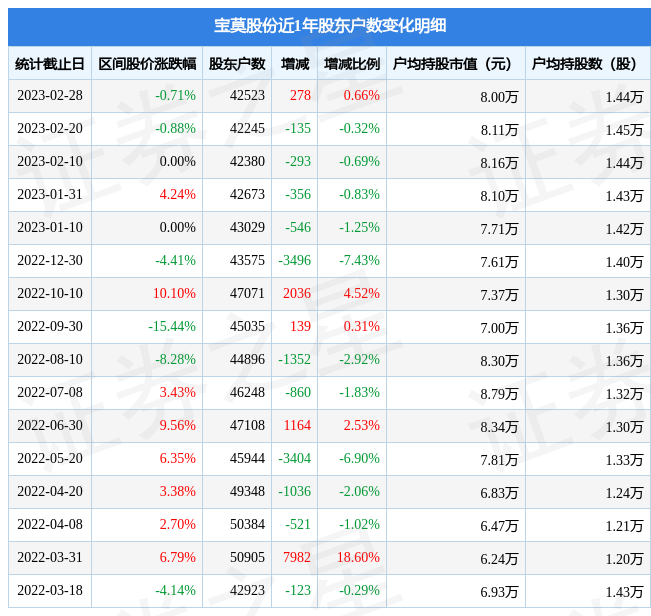Image resolution: width=651 pixels, height=616 pixels.
Task: Click date cell 2022-03-18
Action: 50,590
